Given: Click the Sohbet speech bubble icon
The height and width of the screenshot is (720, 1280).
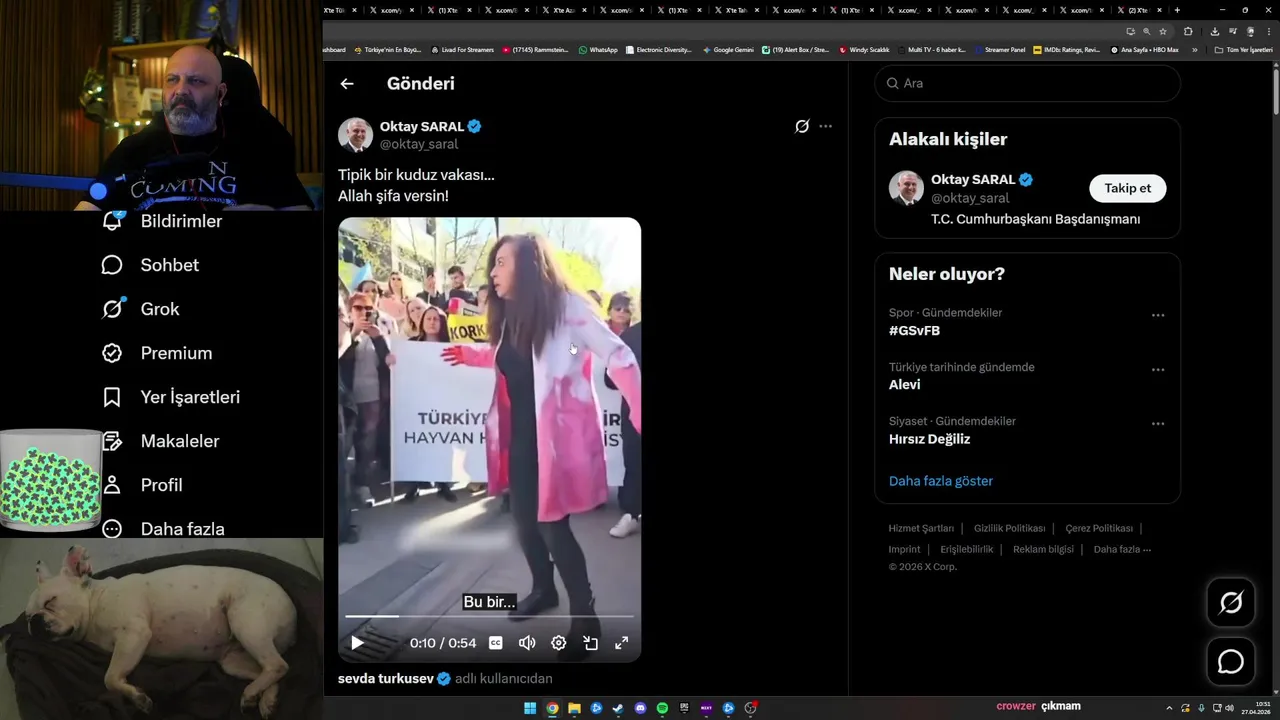Looking at the screenshot, I should point(112,265).
